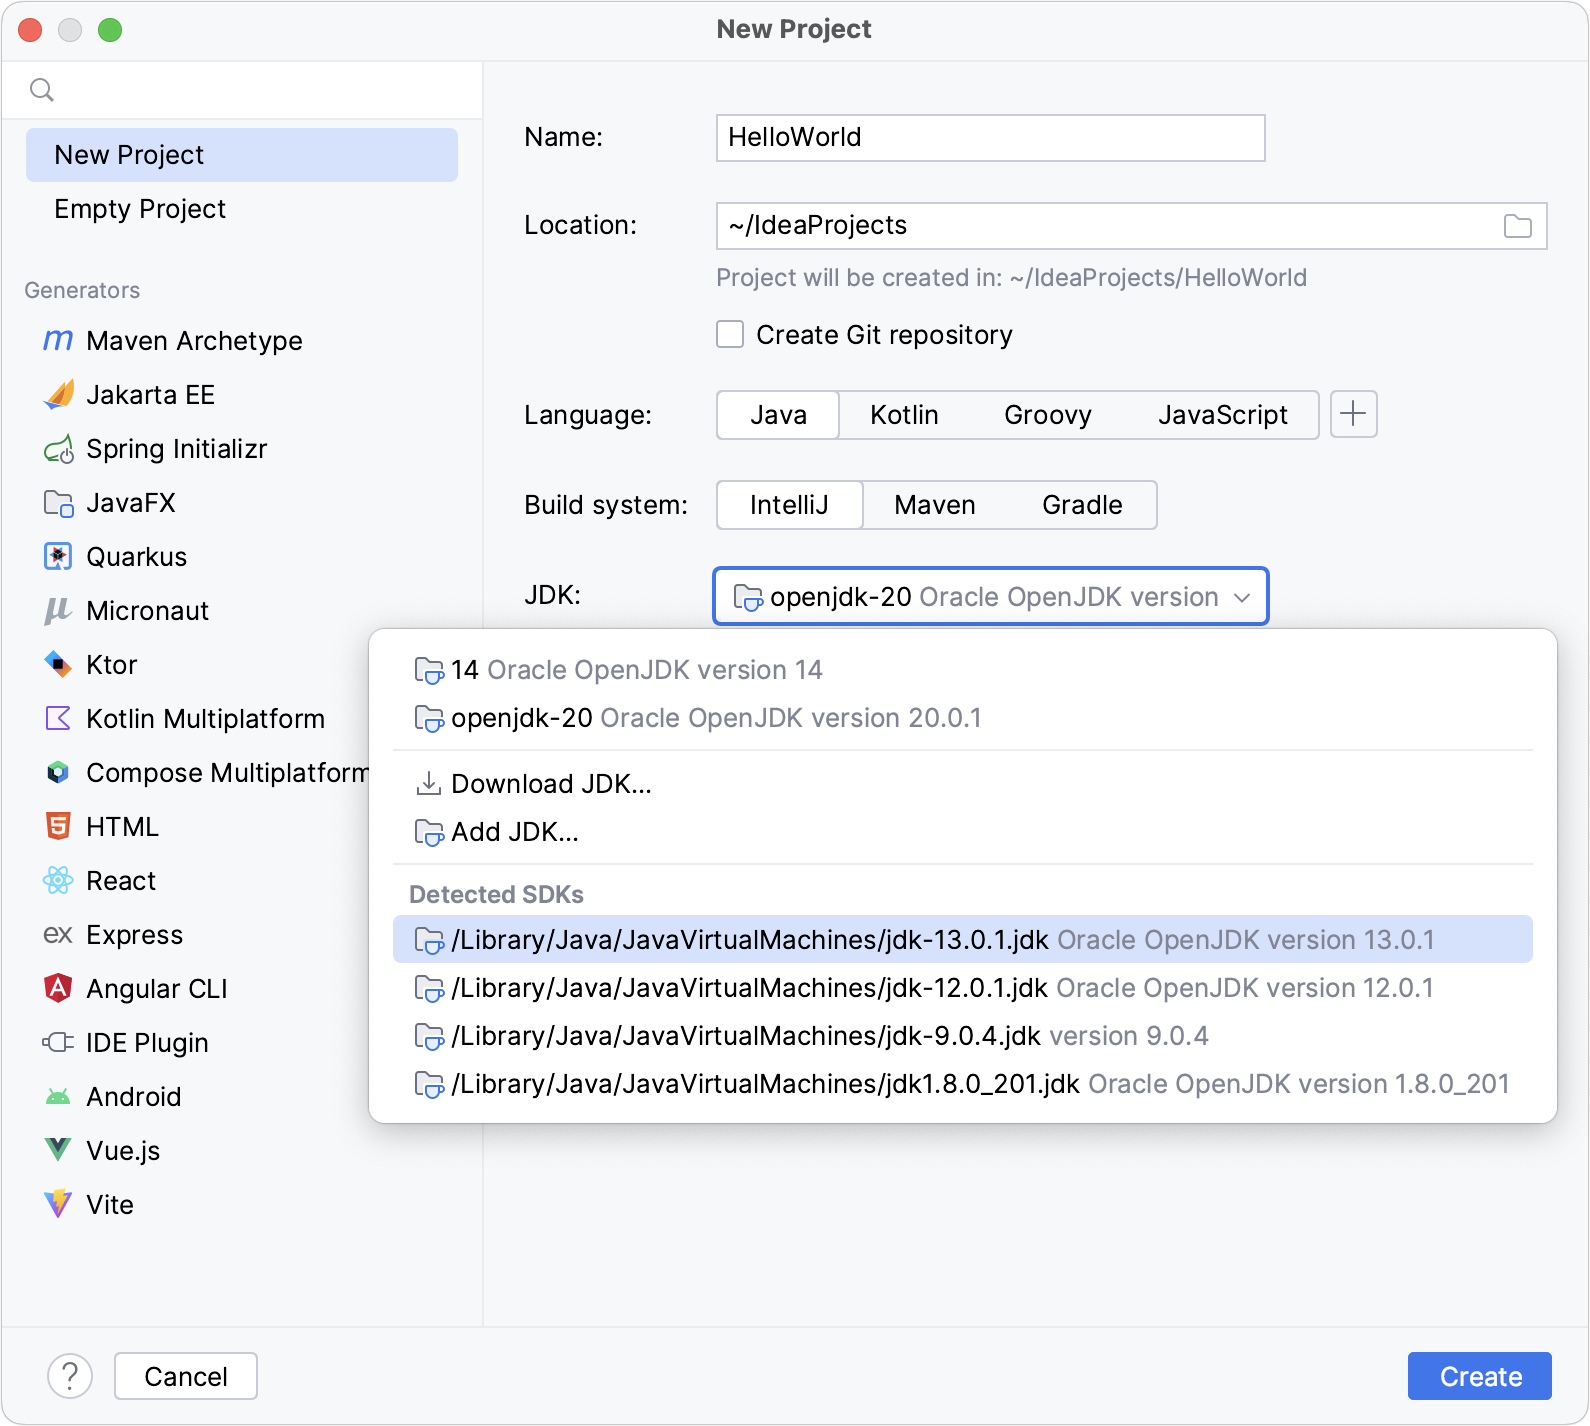This screenshot has height=1426, width=1590.
Task: Select Kotlin as the language
Action: [x=904, y=415]
